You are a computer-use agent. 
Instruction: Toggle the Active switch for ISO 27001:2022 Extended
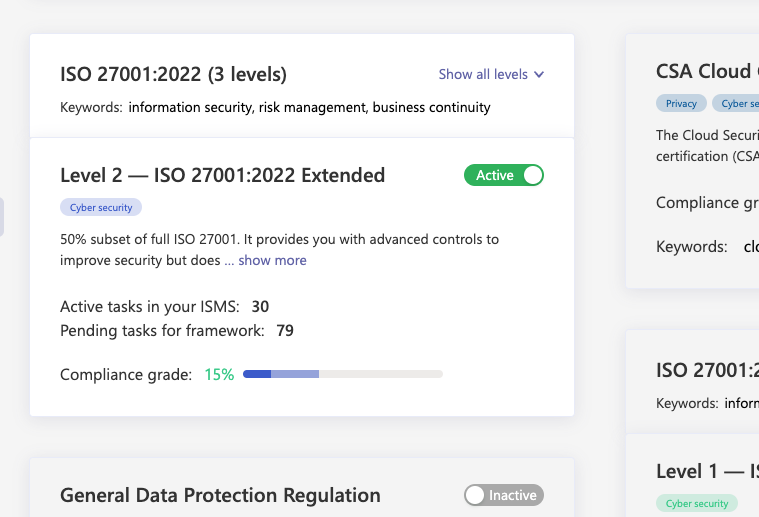tap(503, 175)
